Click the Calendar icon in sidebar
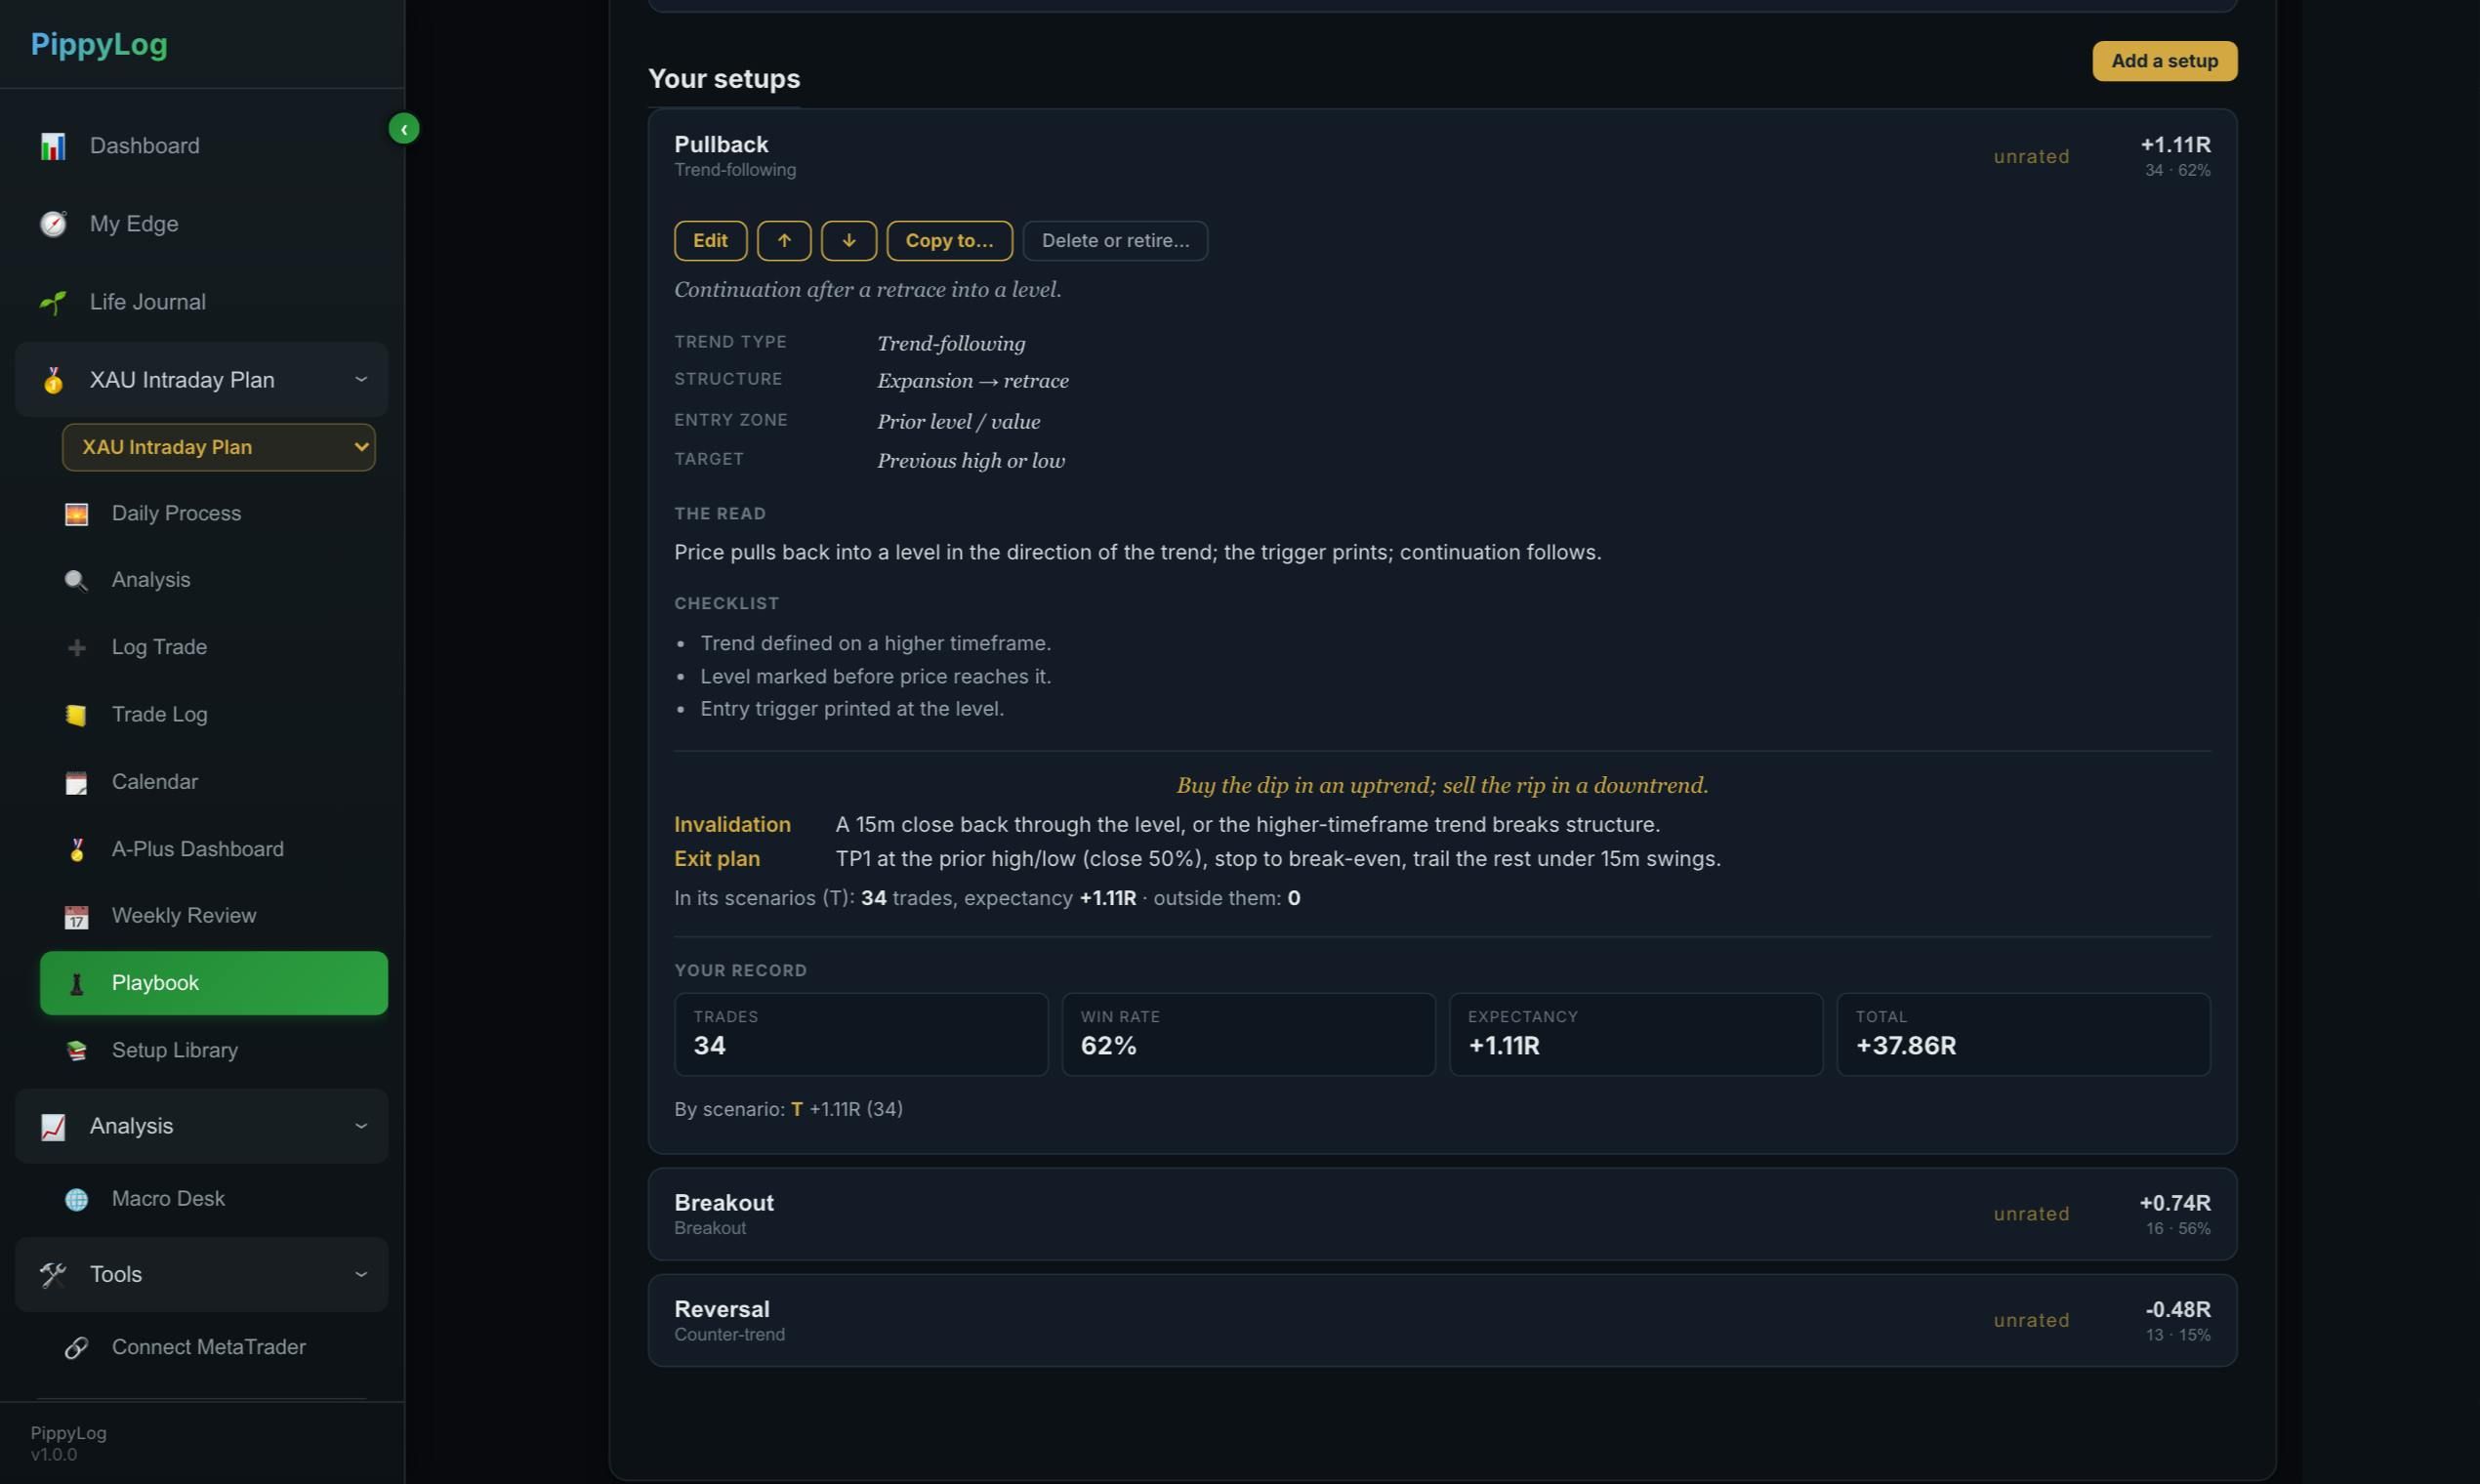2480x1484 pixels. tap(76, 782)
